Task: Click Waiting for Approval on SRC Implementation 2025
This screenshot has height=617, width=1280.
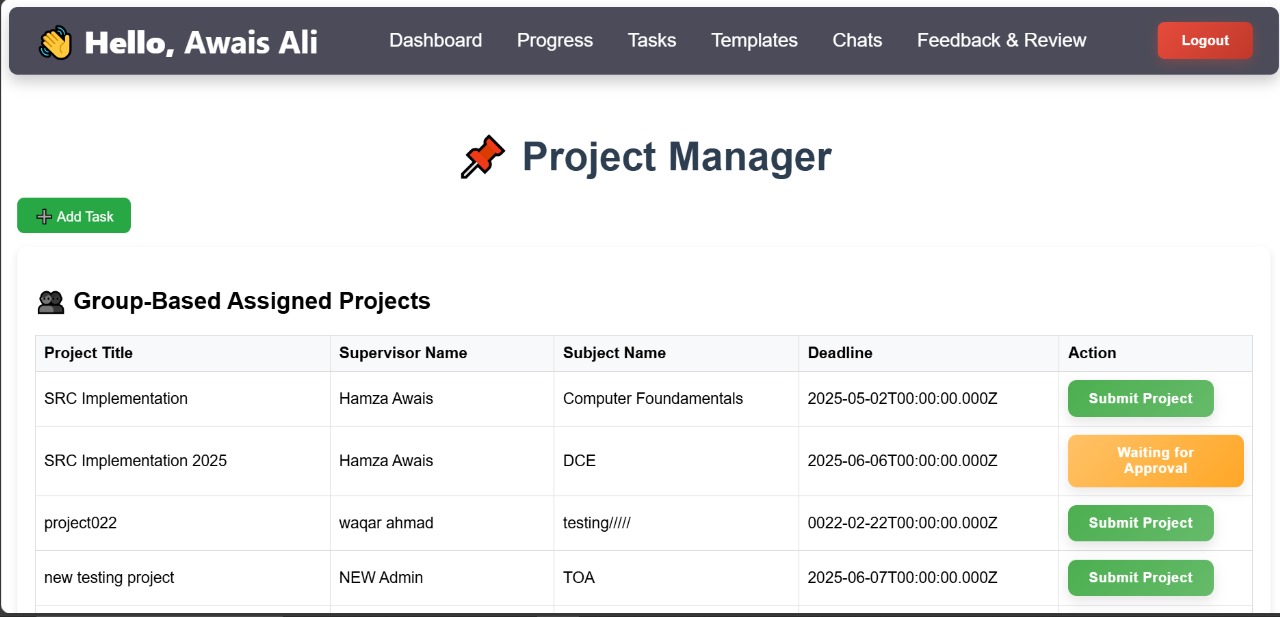Action: point(1155,461)
